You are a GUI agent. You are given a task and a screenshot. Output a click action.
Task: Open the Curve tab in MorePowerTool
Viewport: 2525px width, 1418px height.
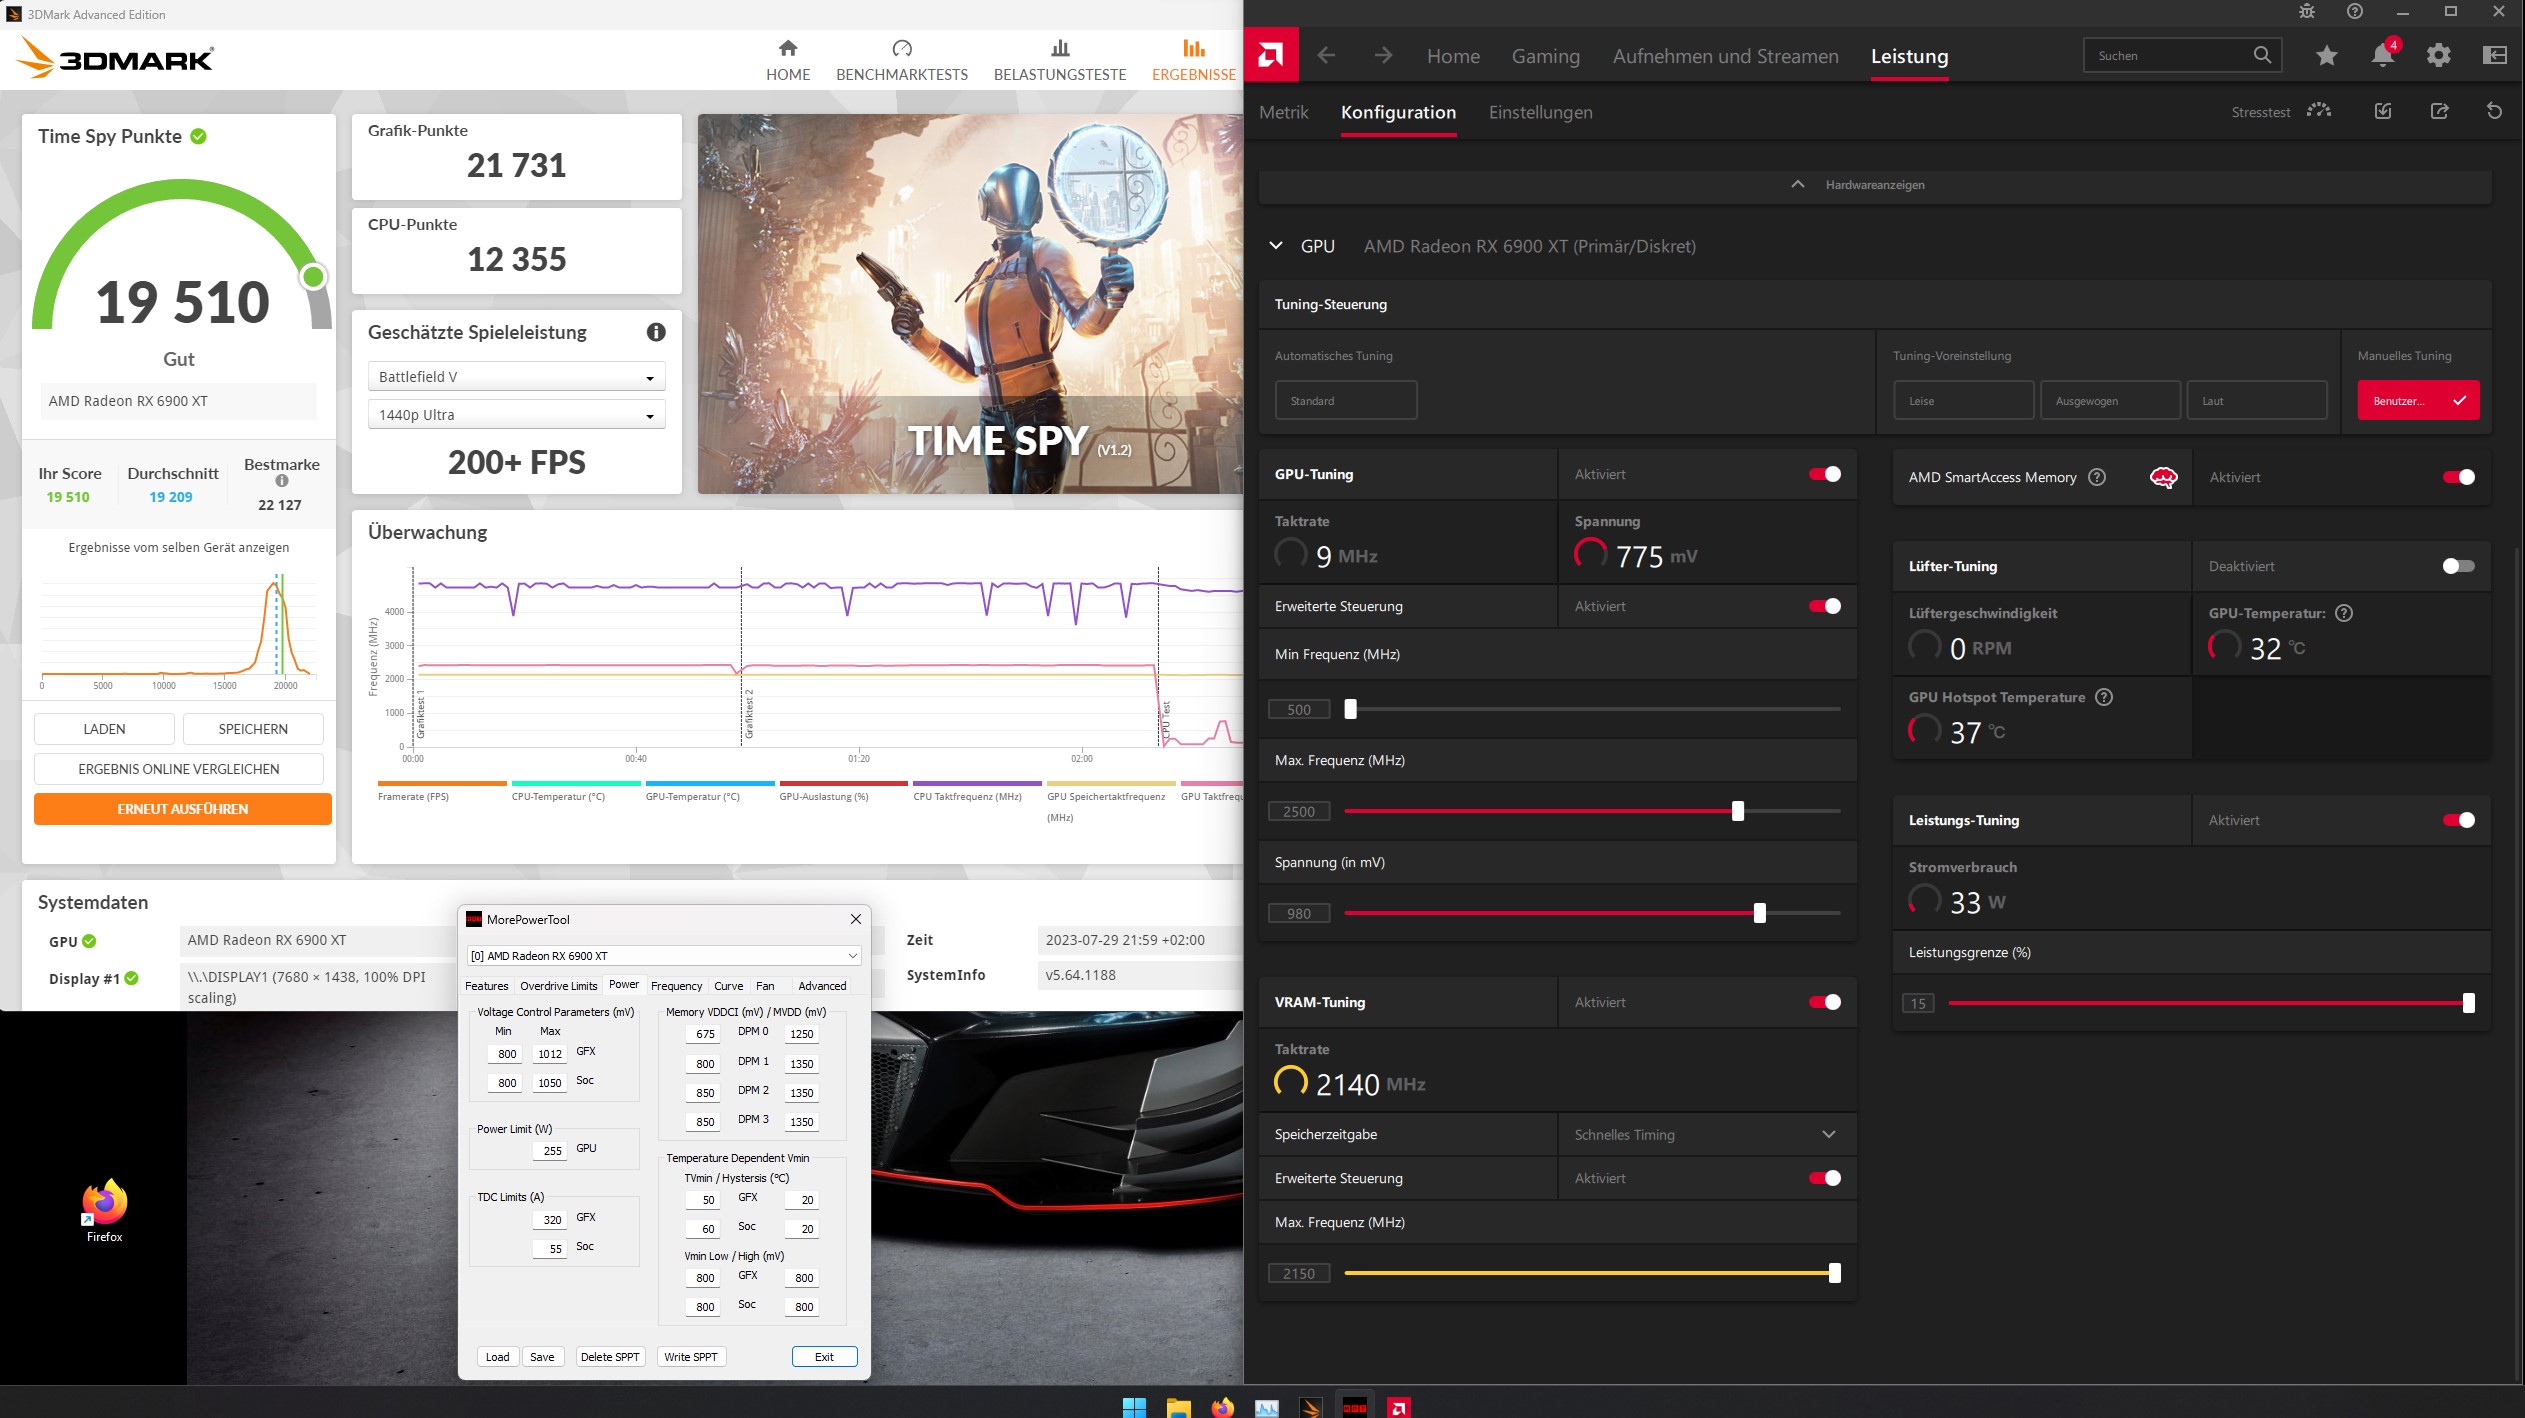(x=728, y=985)
